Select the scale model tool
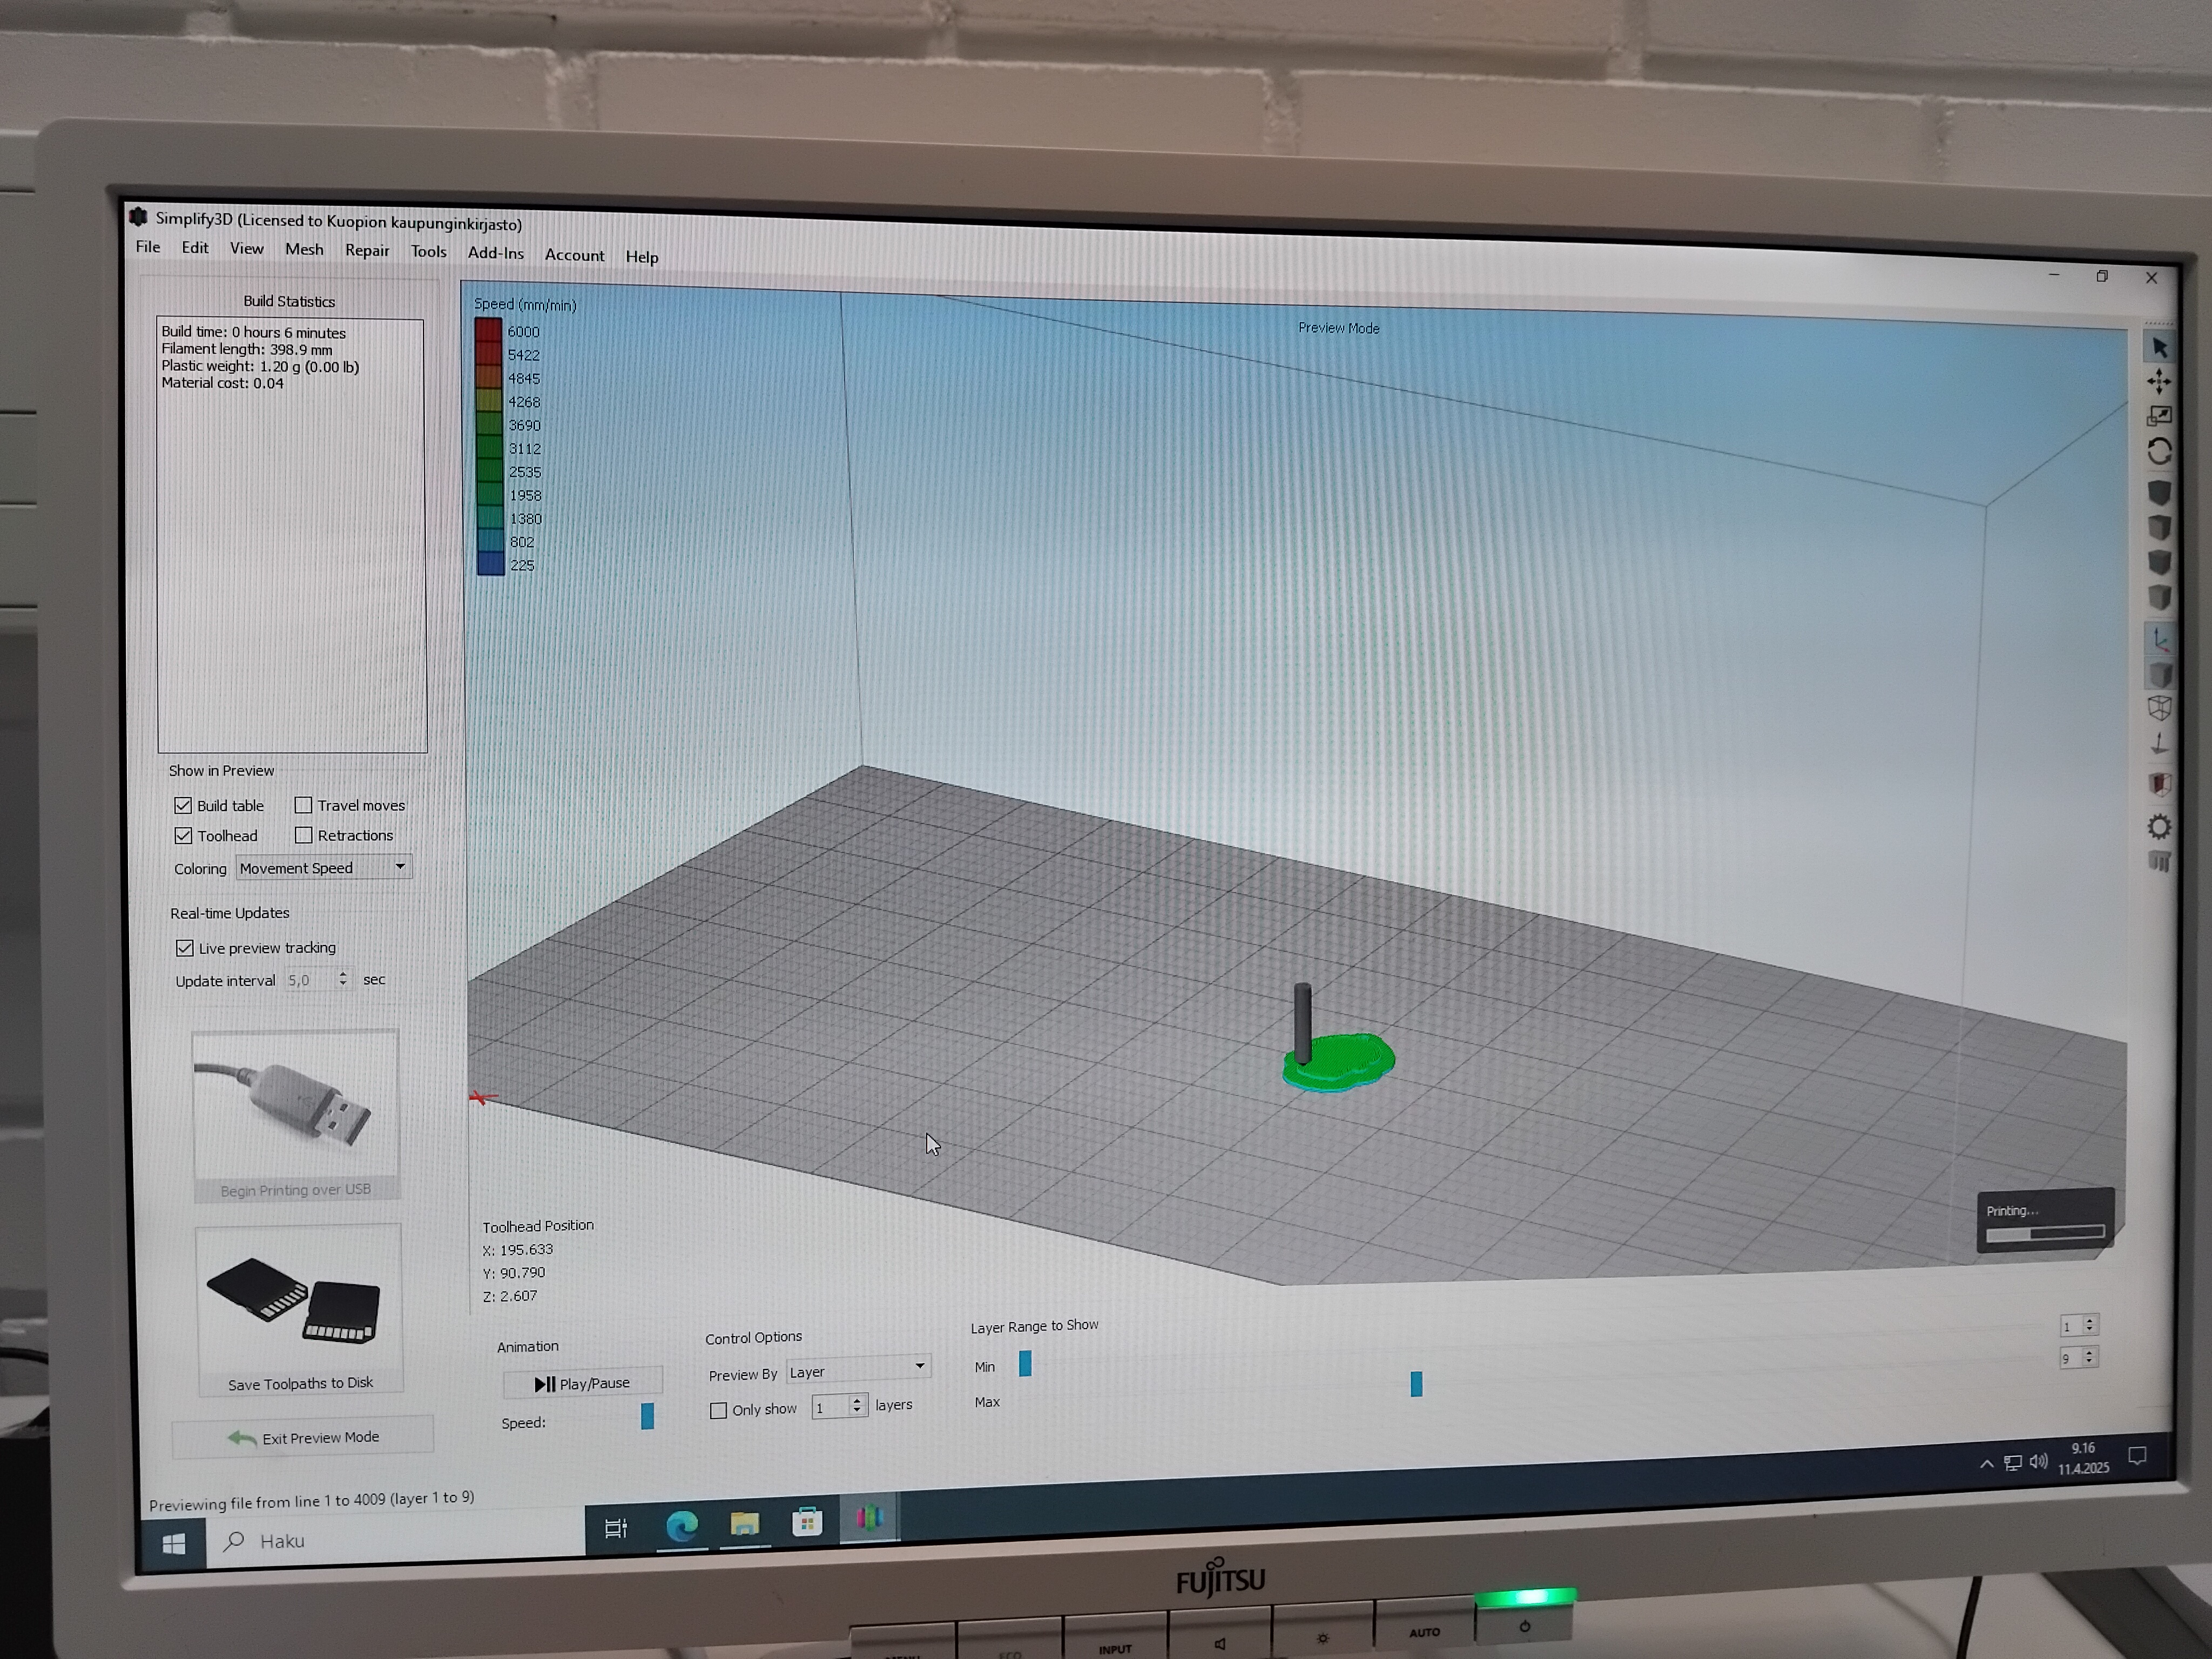Screen dimensions: 2212x1659 [x=2159, y=416]
